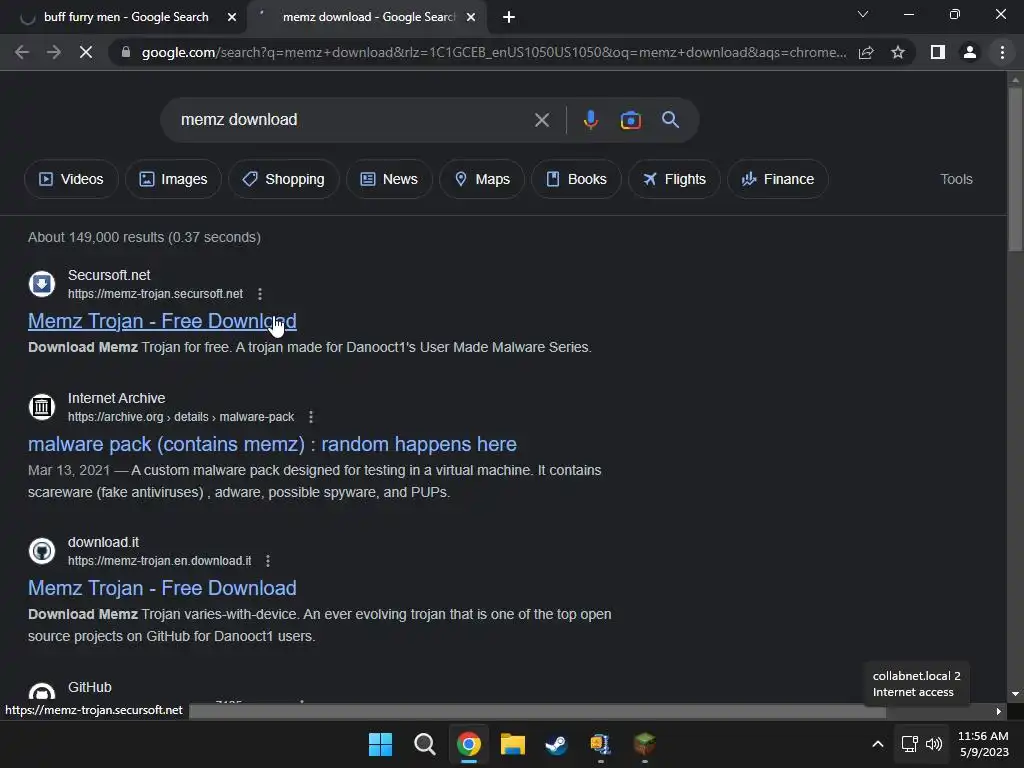Filter results by Flights
The height and width of the screenshot is (768, 1024).
tap(675, 179)
